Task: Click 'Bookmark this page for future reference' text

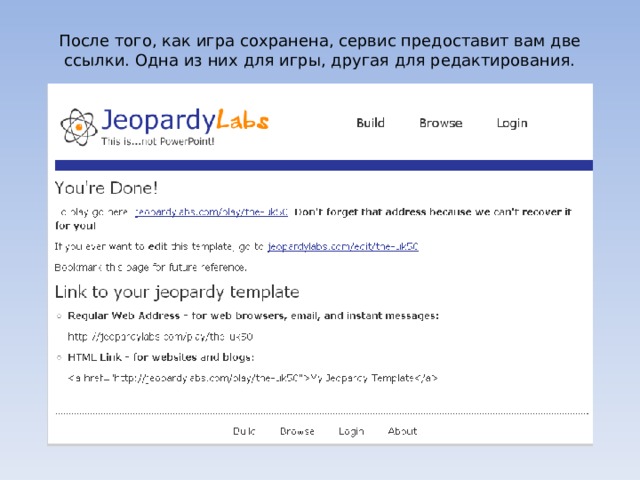Action: click(151, 267)
